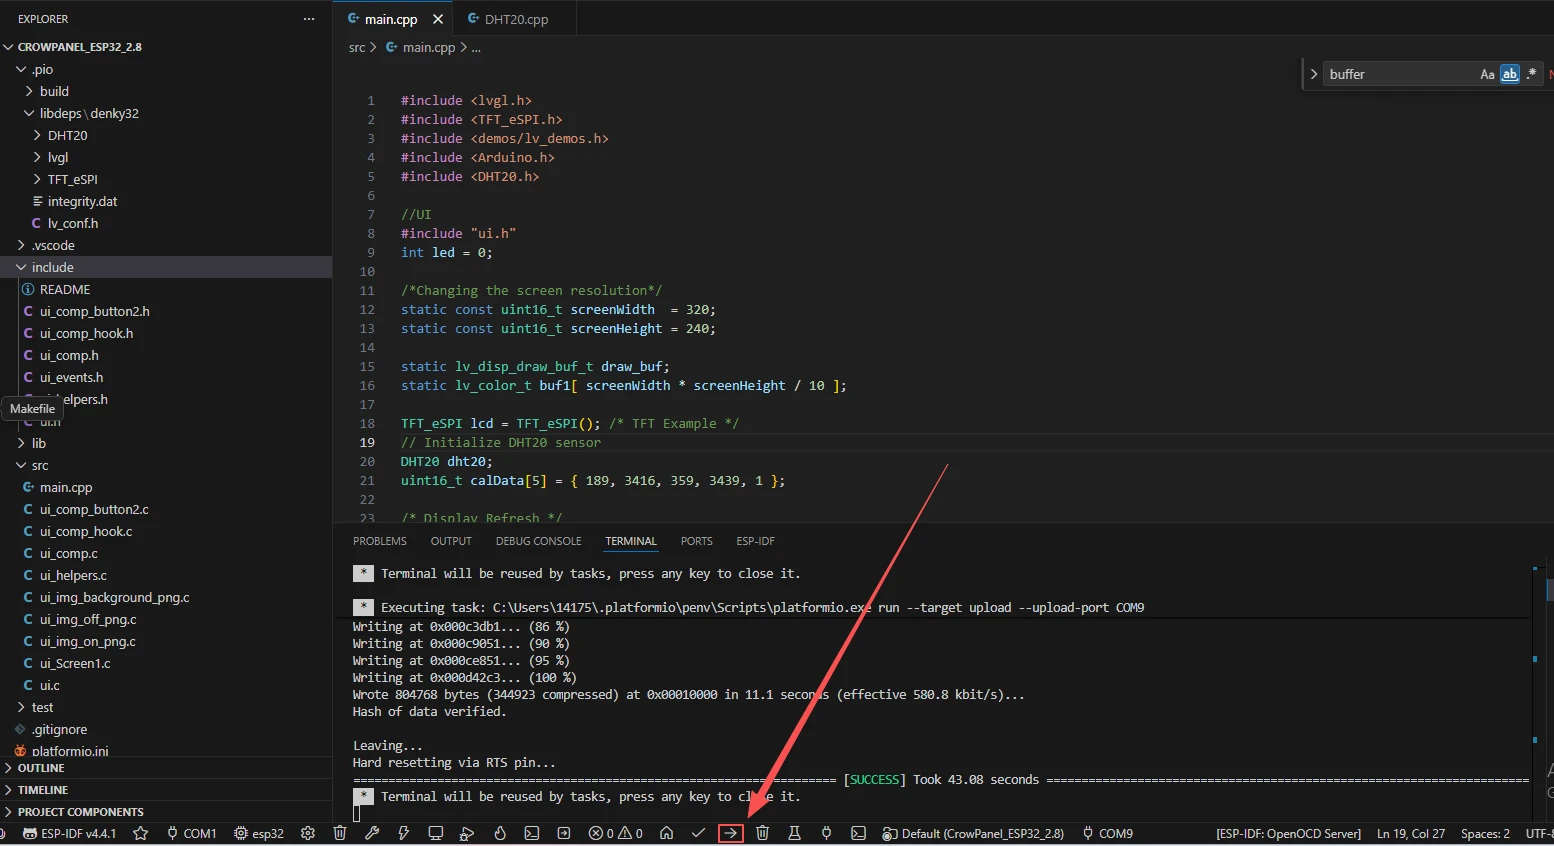Click the ESP-IDF flash lightning icon
This screenshot has width=1554, height=846.
coord(404,833)
